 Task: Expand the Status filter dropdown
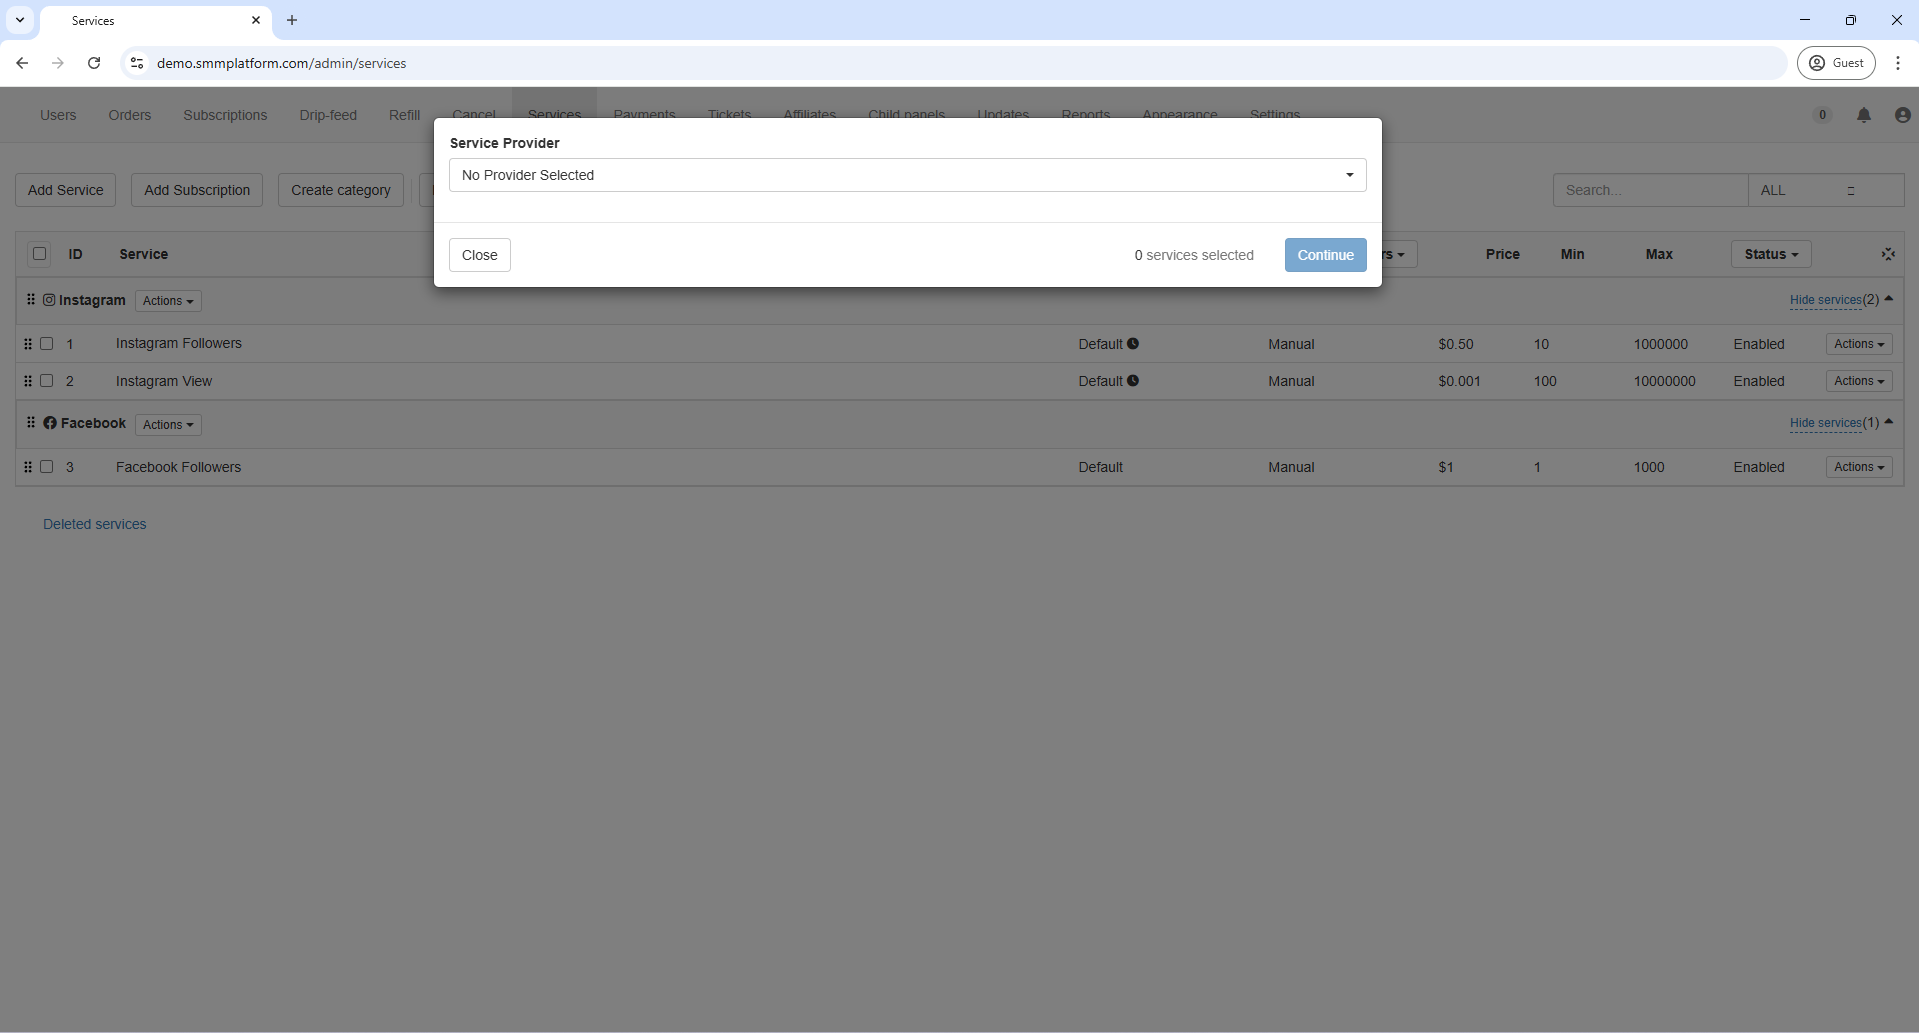1770,254
